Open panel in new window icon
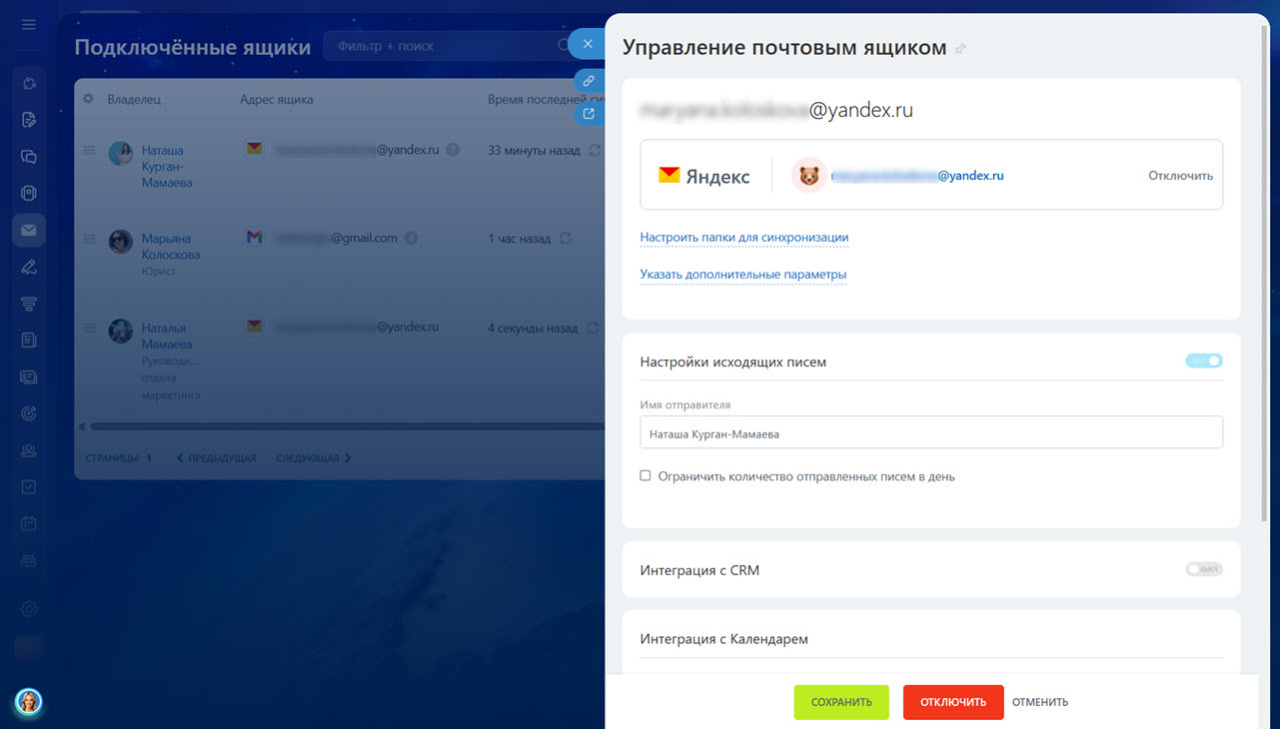The image size is (1280, 729). [x=589, y=114]
